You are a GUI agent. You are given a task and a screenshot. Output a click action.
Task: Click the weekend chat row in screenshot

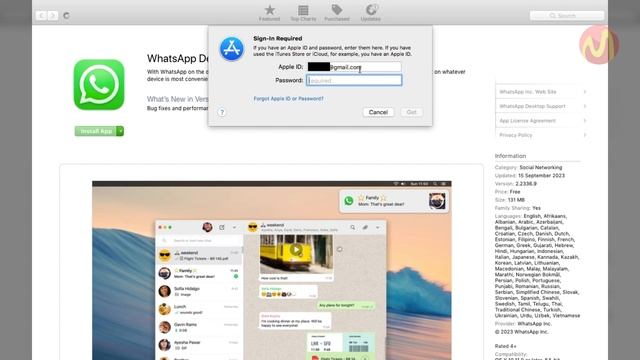click(199, 256)
